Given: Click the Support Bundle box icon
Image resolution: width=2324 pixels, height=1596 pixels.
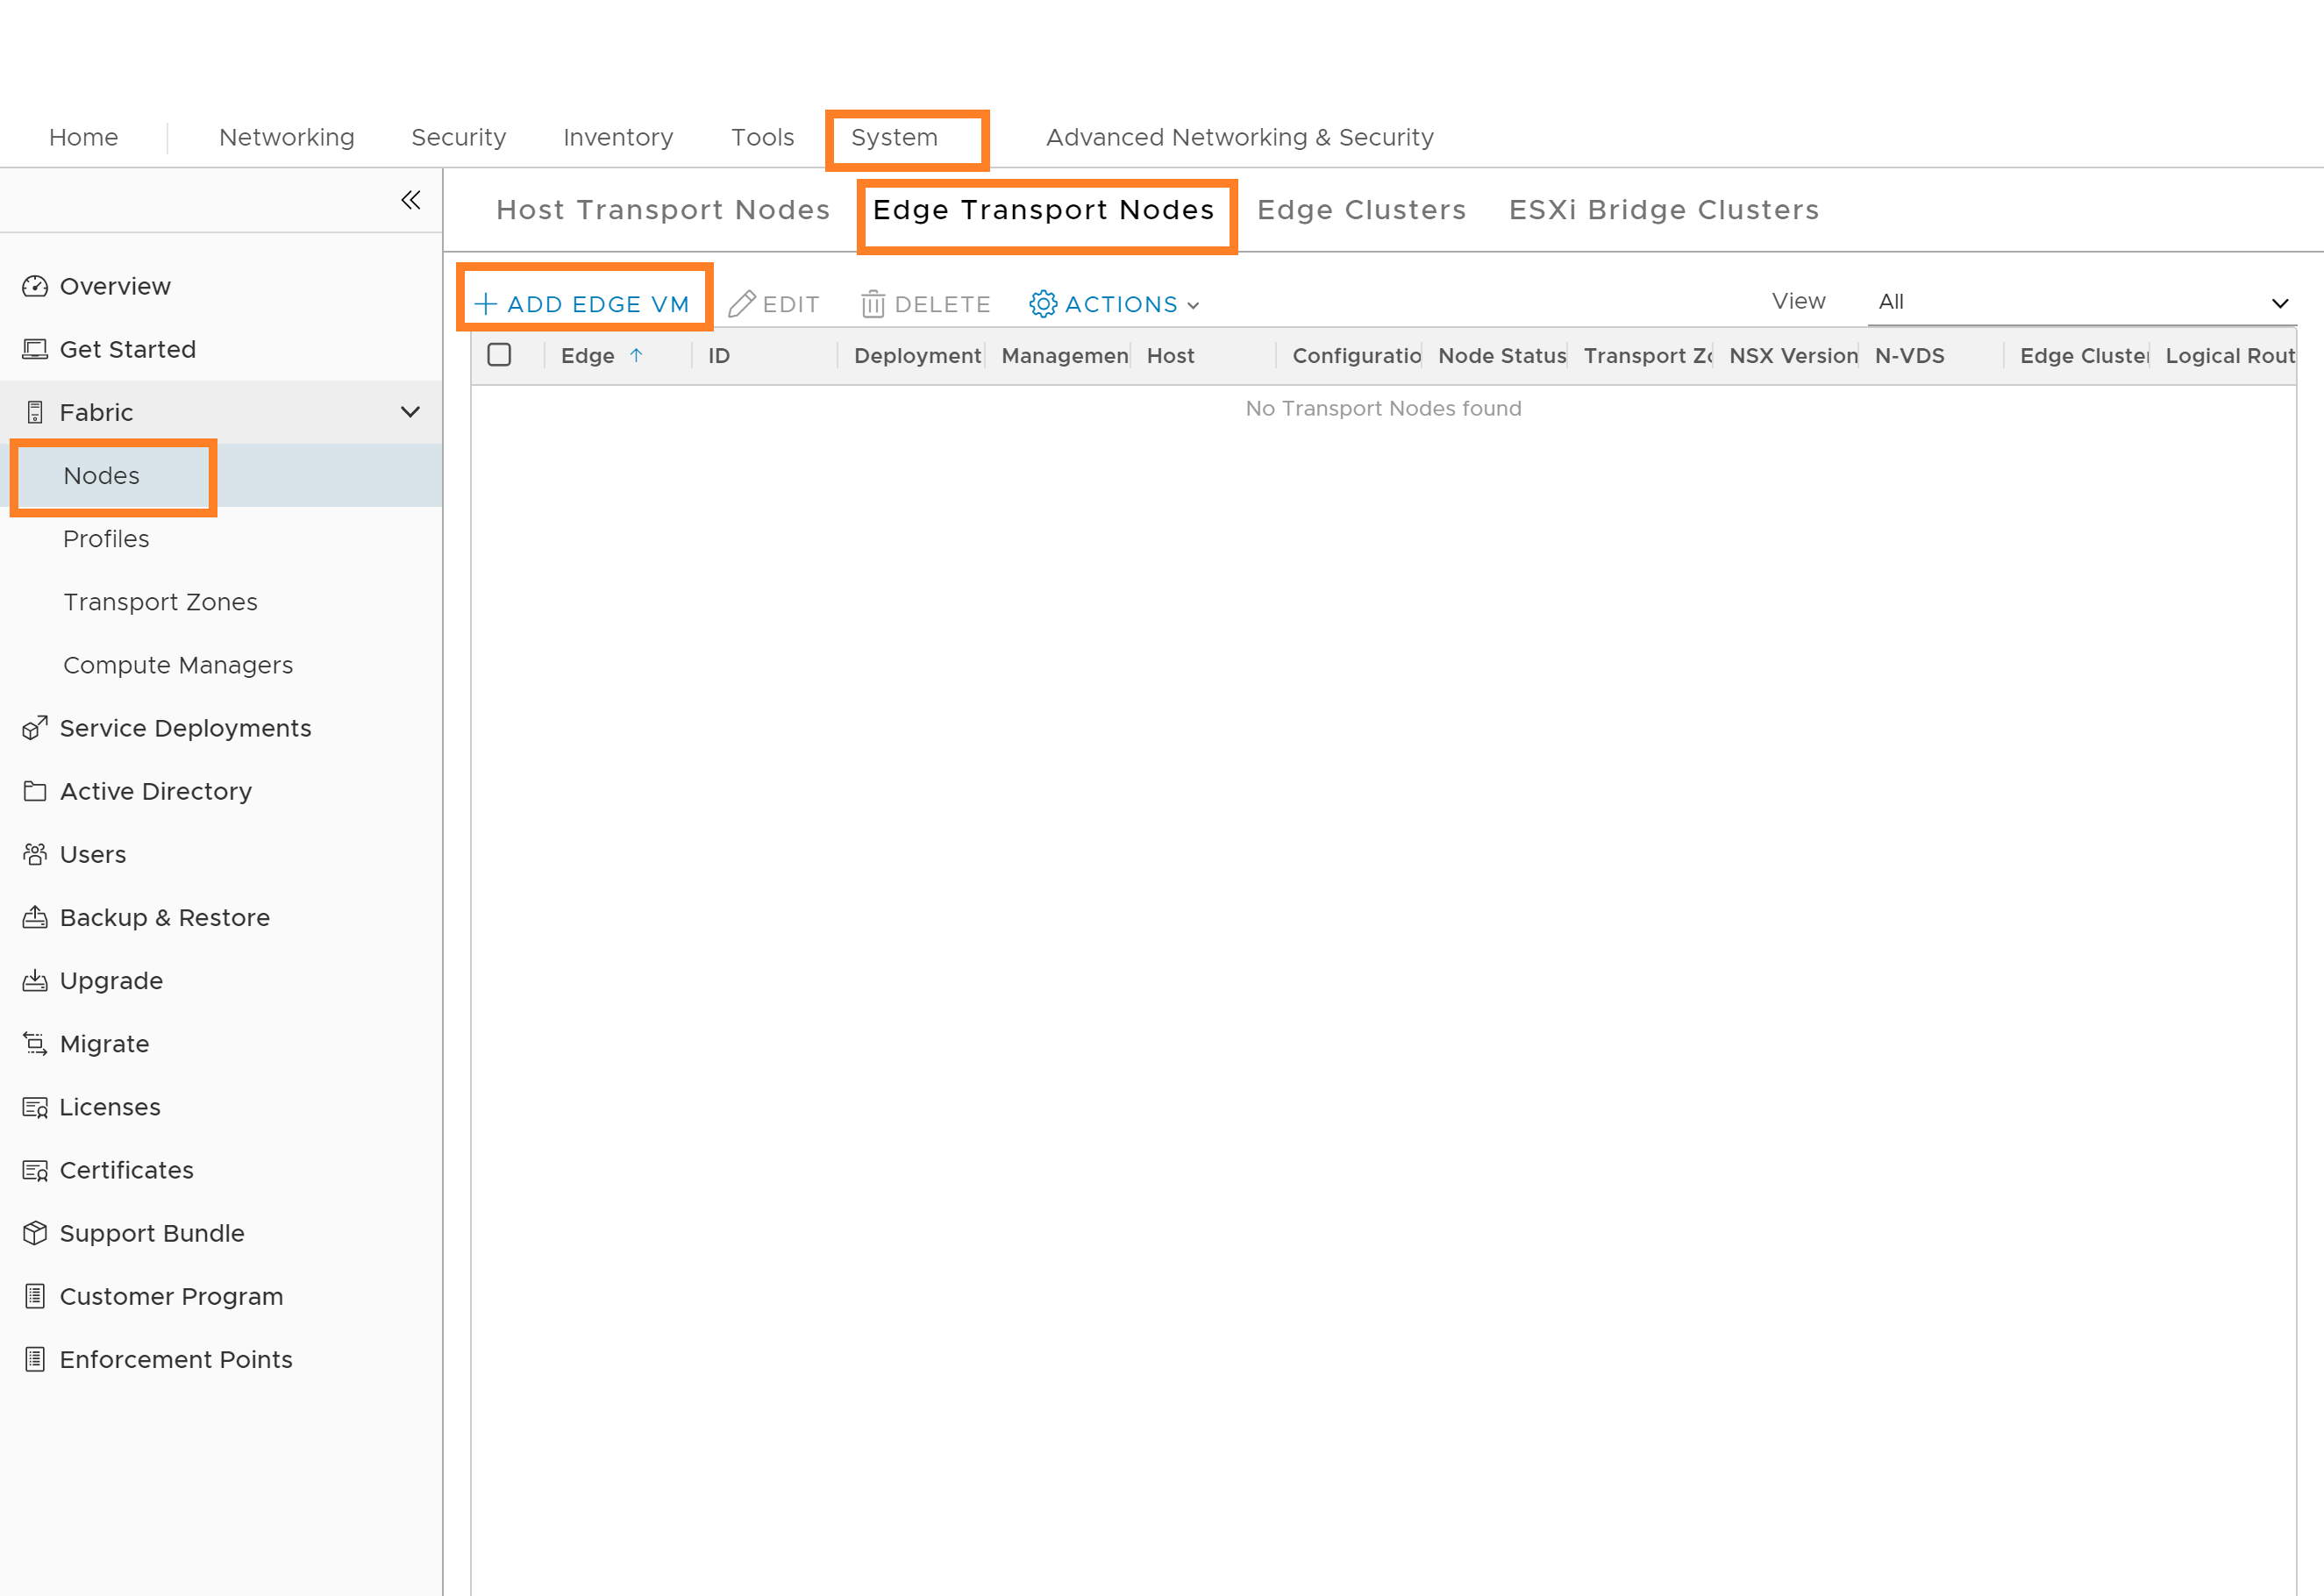Looking at the screenshot, I should click(35, 1233).
